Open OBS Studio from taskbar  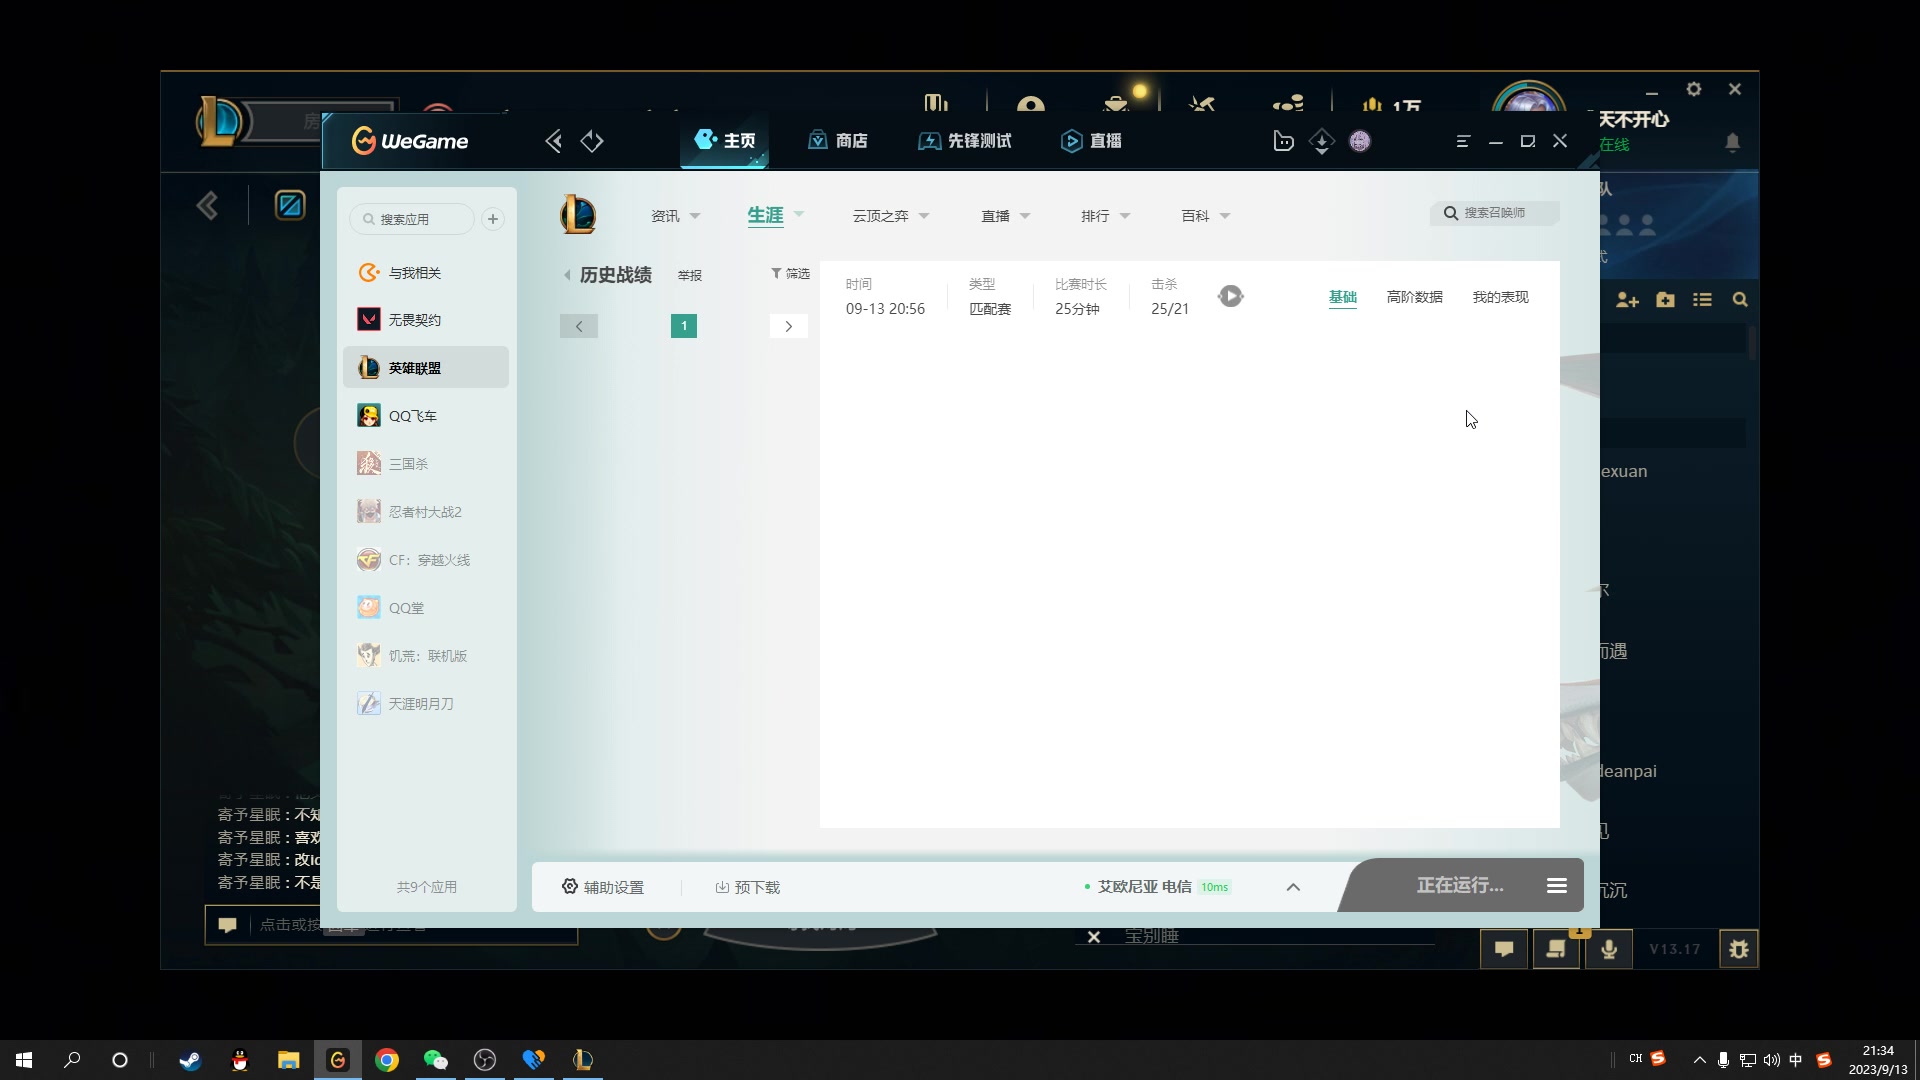point(485,1060)
